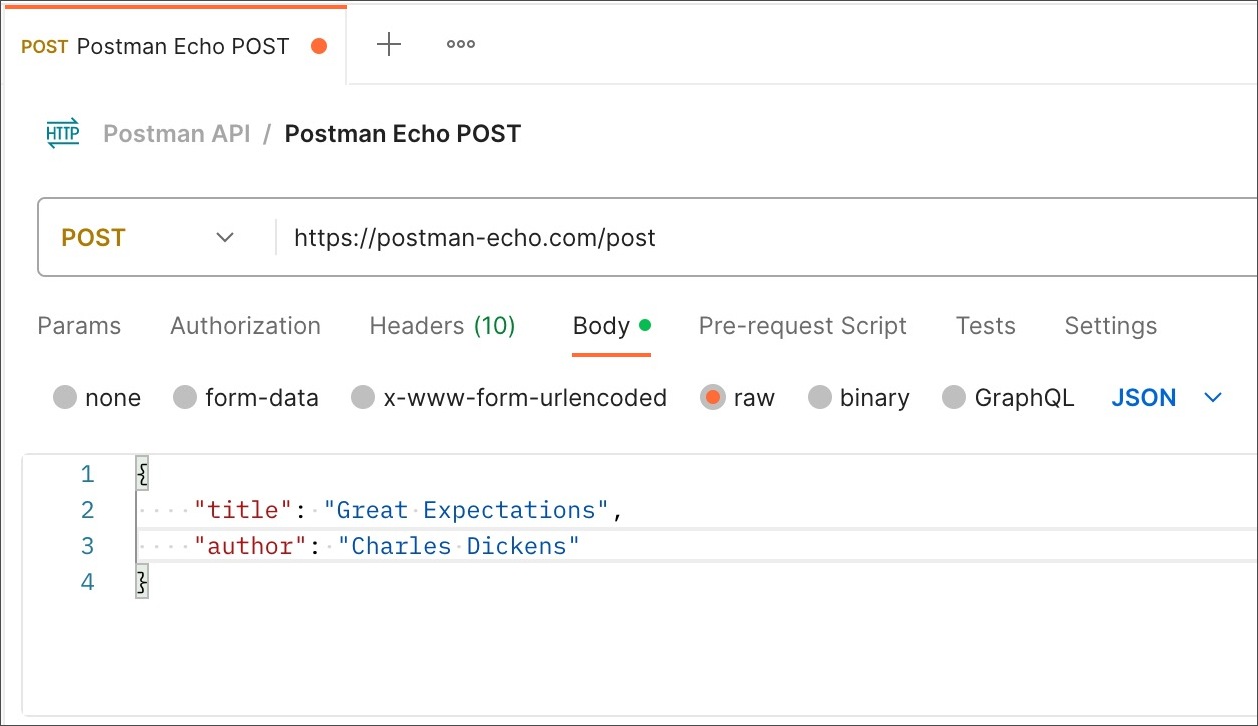The height and width of the screenshot is (726, 1258).
Task: Switch to the Tests tab
Action: point(985,326)
